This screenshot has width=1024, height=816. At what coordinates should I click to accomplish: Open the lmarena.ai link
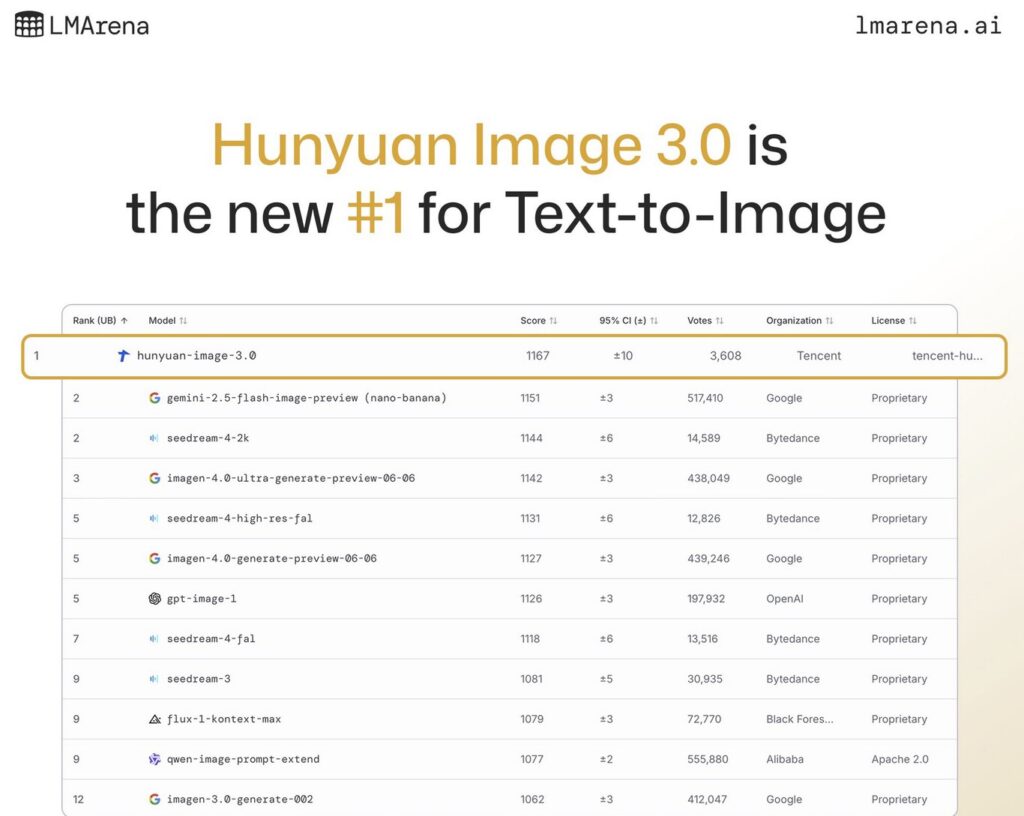pos(928,26)
